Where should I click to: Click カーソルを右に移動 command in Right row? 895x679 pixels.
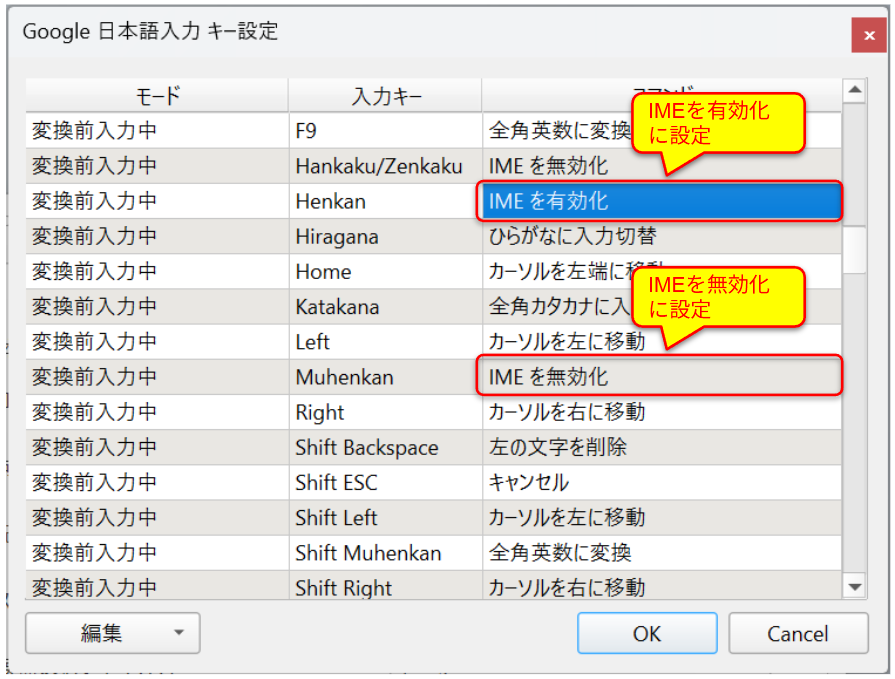[x=662, y=413]
